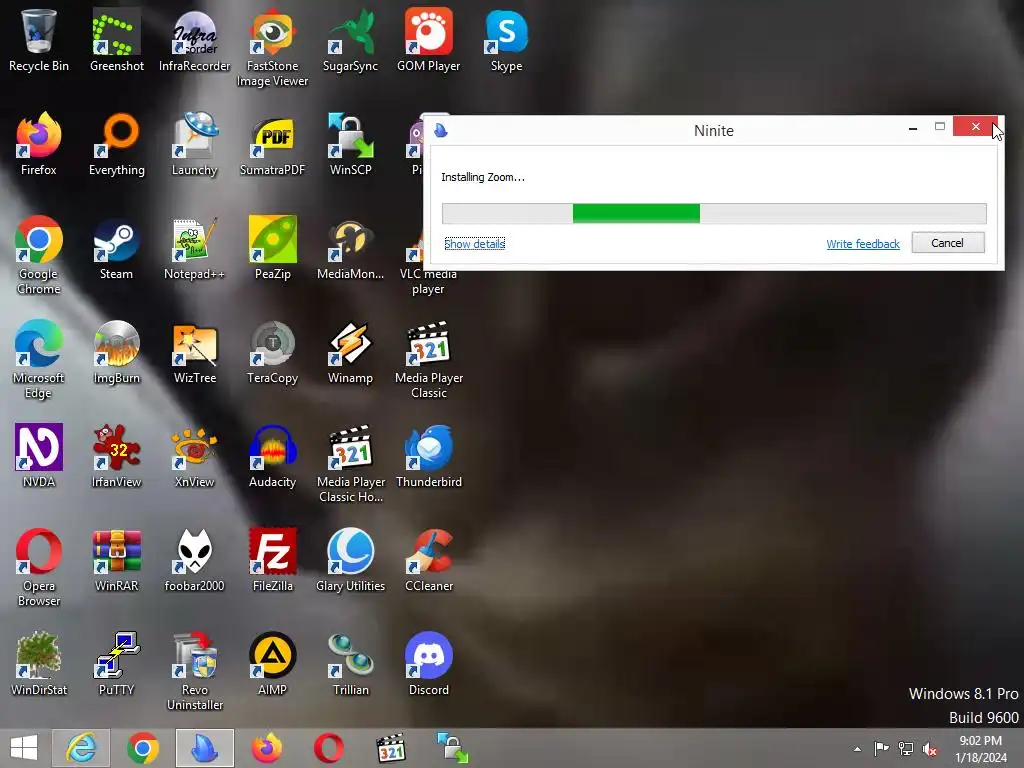This screenshot has width=1024, height=768.
Task: Select the SugarSync desktop icon
Action: click(351, 40)
